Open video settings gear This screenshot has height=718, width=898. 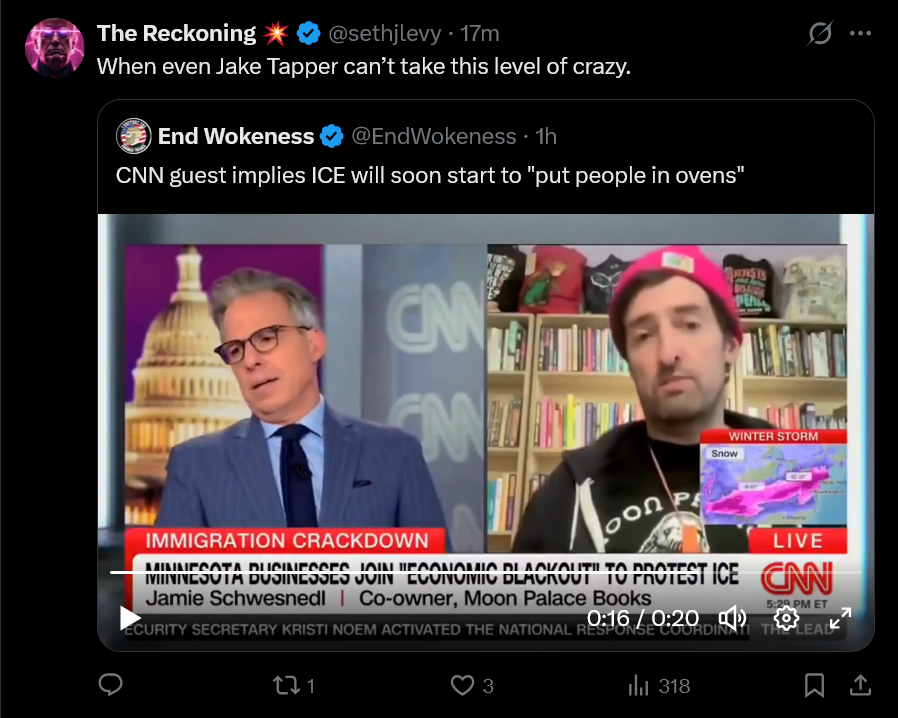(x=786, y=618)
